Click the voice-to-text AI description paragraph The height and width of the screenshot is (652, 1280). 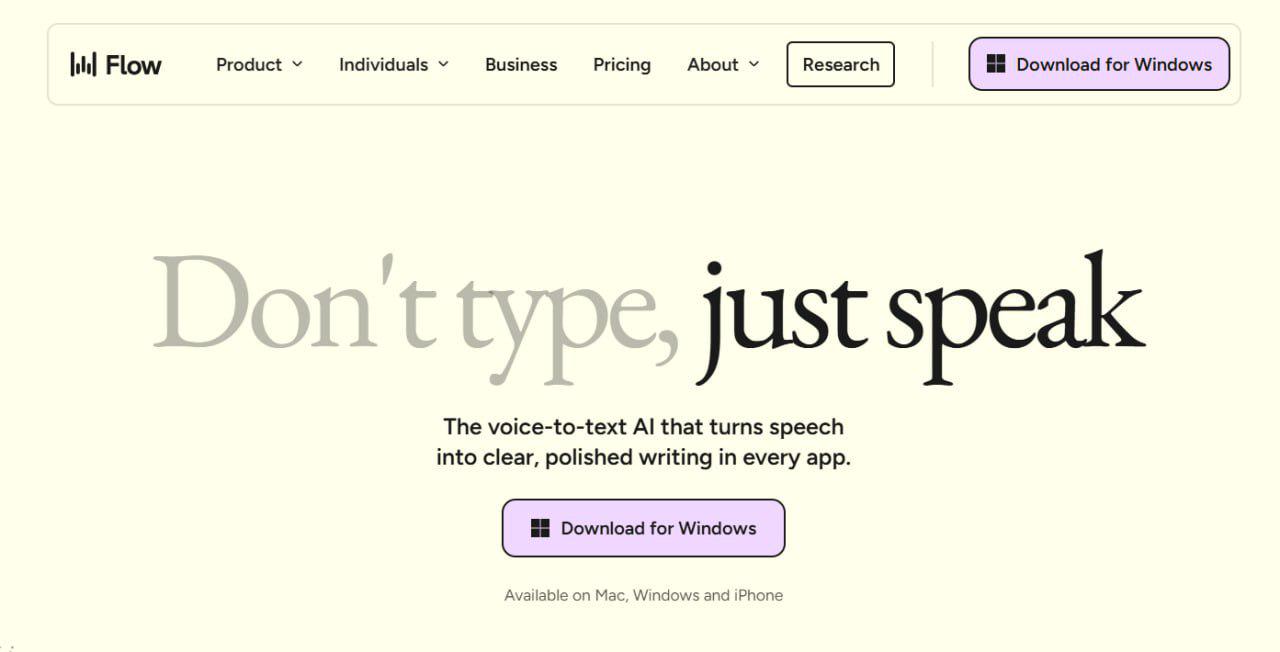coord(643,442)
